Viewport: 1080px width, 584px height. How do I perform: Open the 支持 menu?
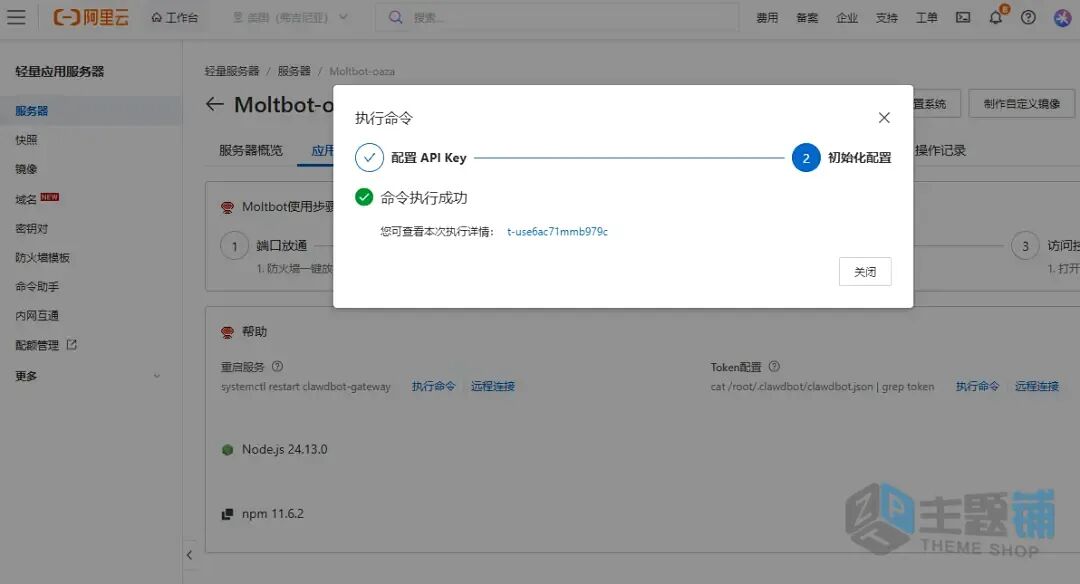pos(886,17)
